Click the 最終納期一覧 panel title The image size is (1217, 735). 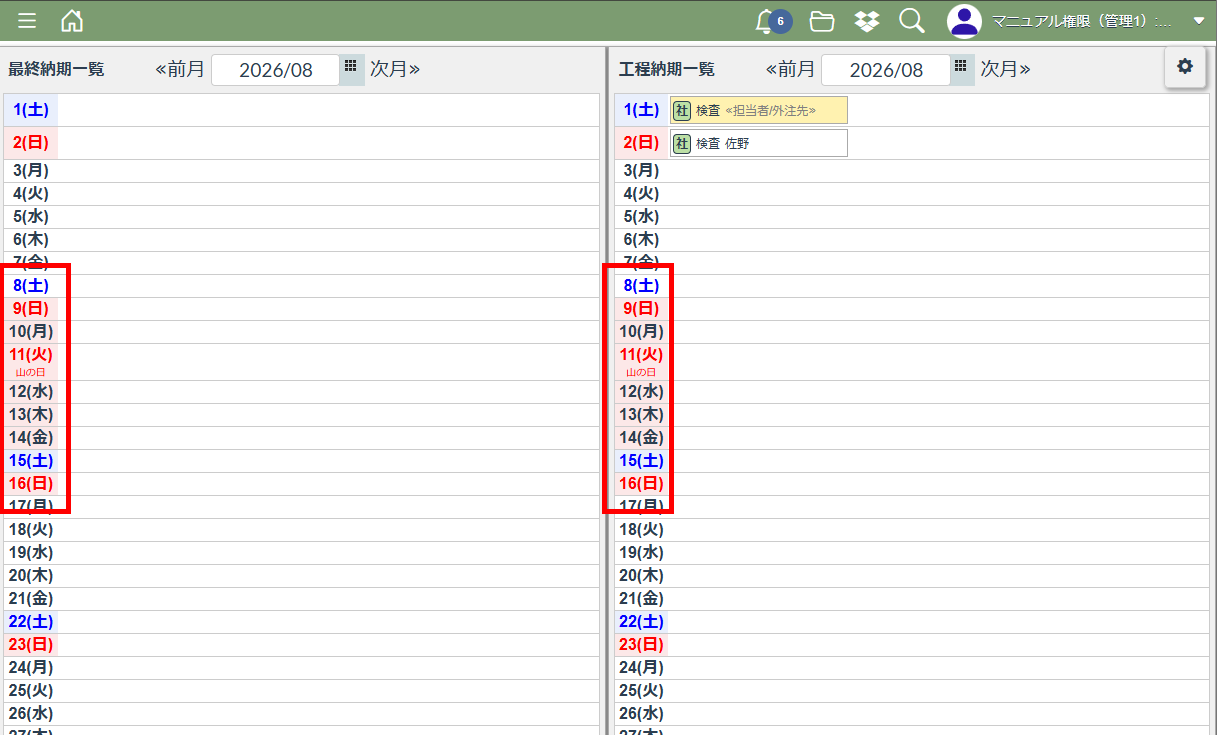point(56,70)
